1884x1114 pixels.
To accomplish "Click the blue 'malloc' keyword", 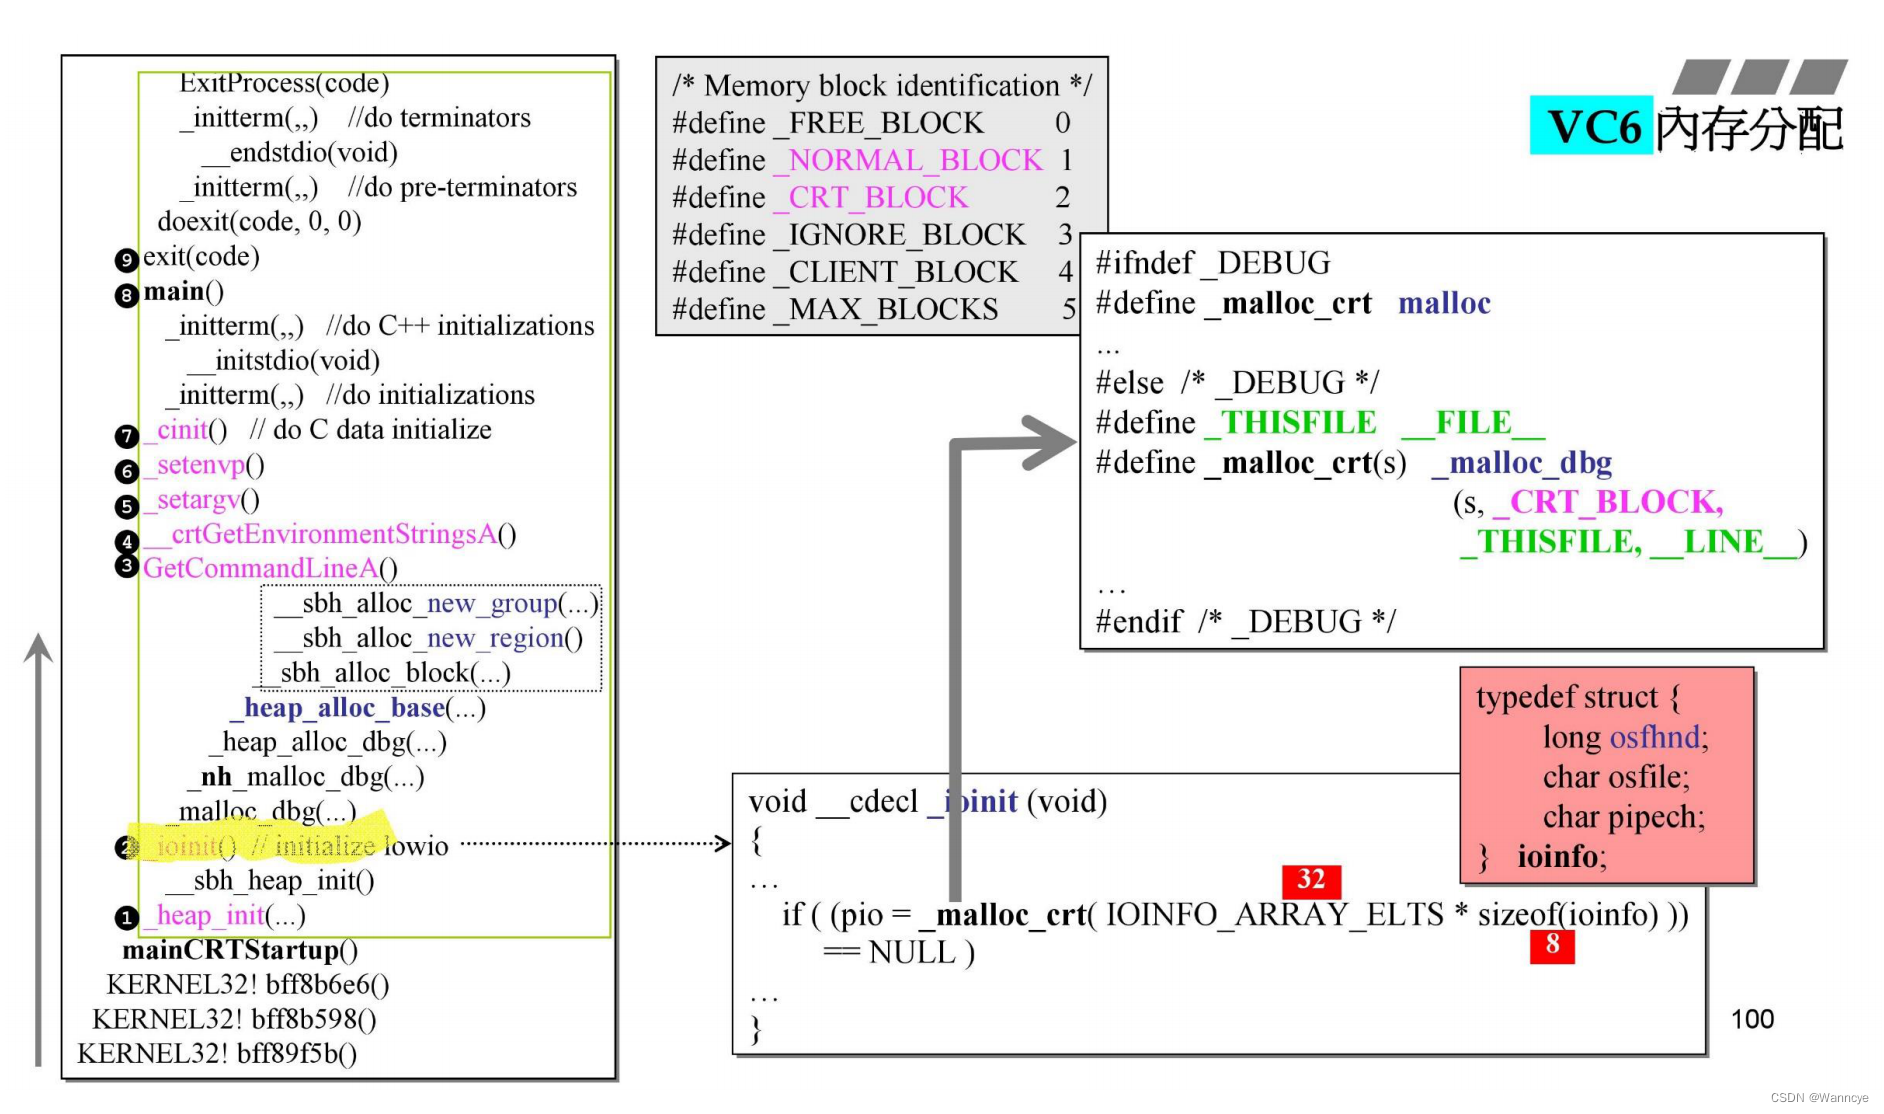I will coord(1444,303).
